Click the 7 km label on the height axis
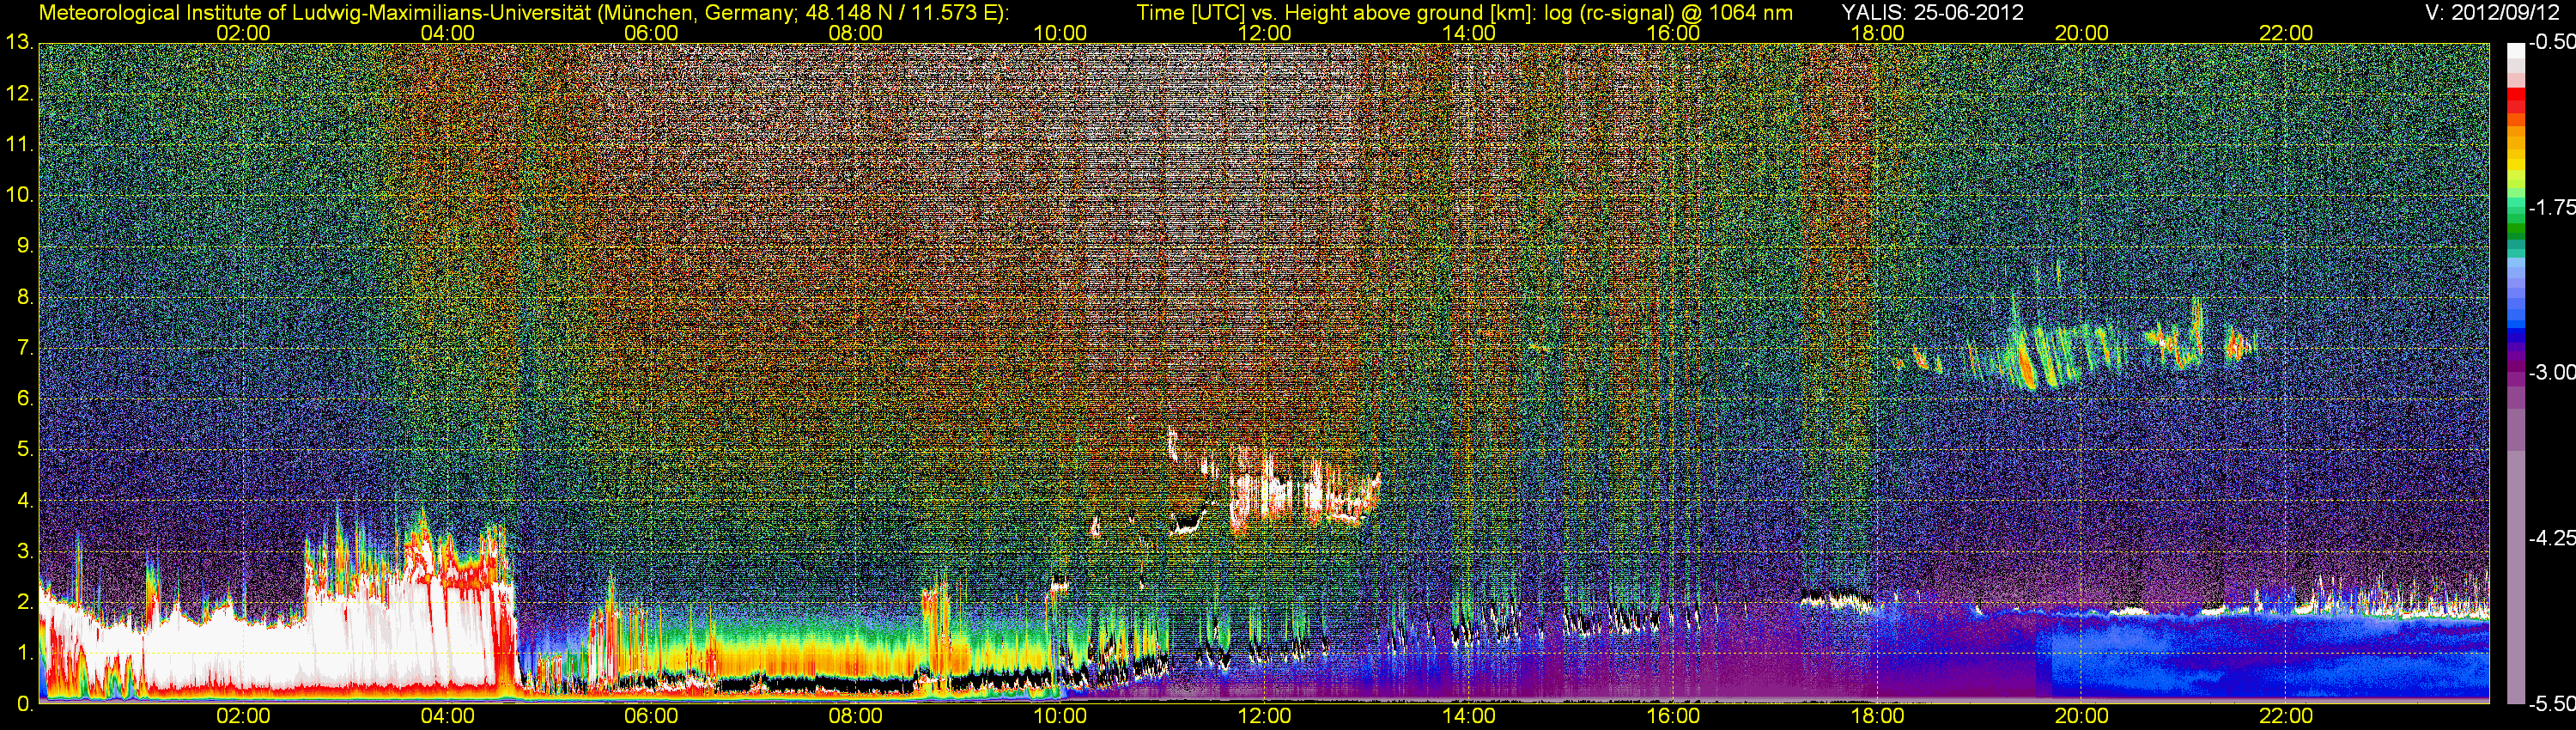Screen dimensions: 2576x730 (x=25, y=348)
